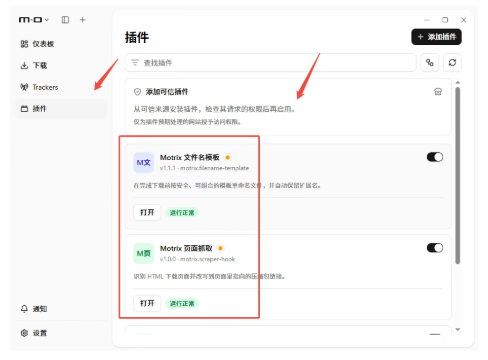Click the M页 plugin icon

[x=144, y=254]
